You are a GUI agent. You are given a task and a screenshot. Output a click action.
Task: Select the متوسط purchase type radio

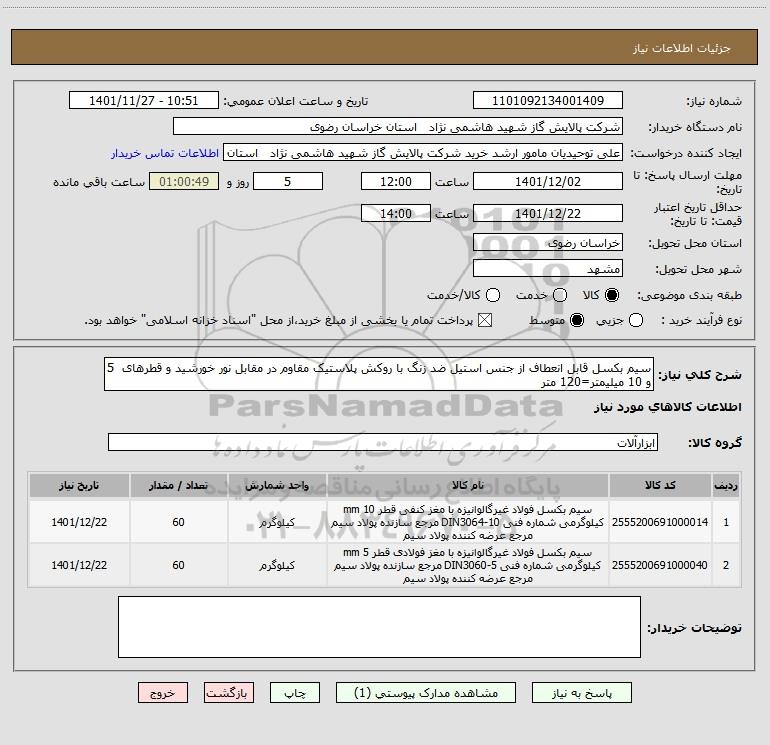(x=577, y=320)
